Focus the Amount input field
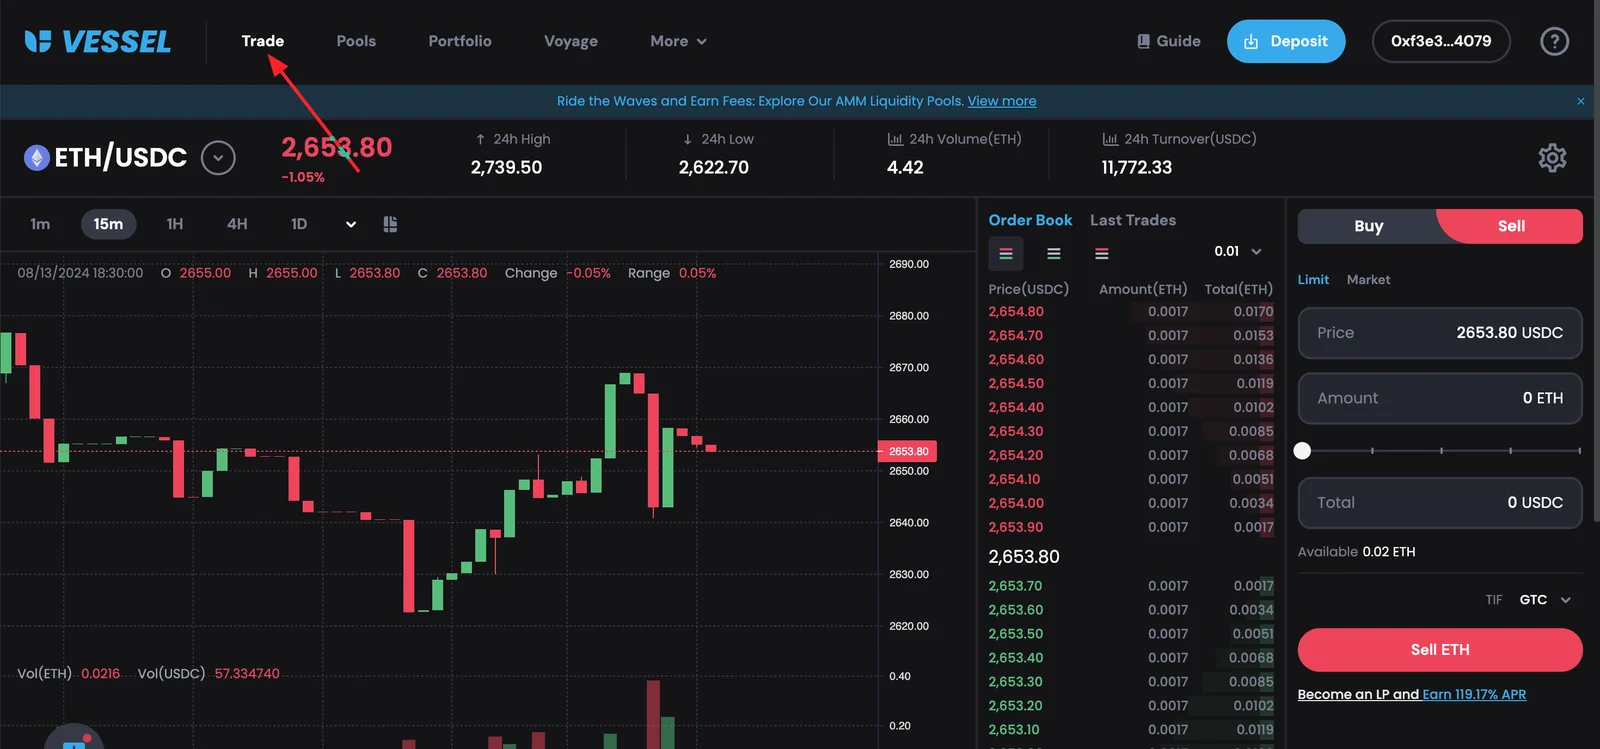This screenshot has height=749, width=1600. [x=1440, y=398]
